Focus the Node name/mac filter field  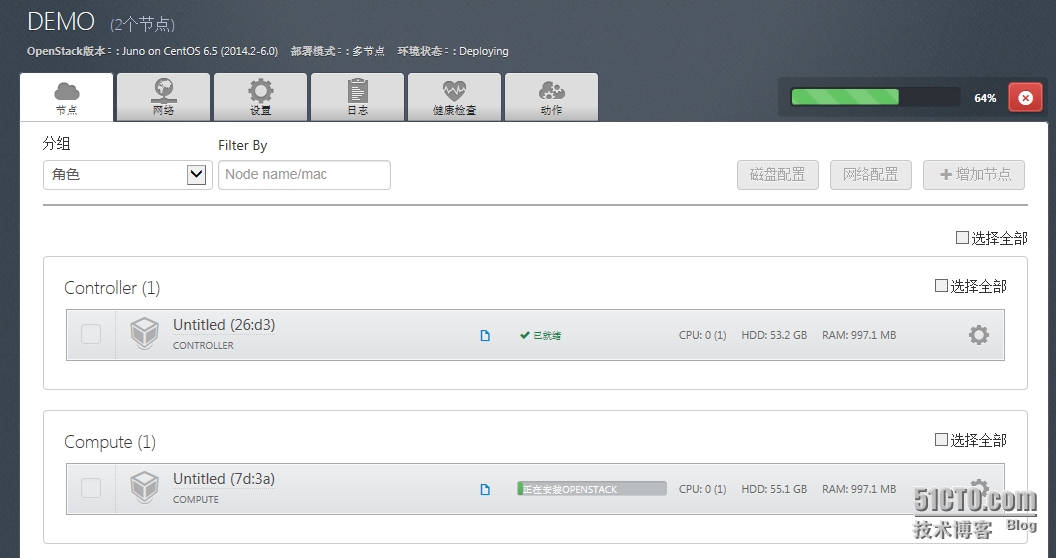pos(304,174)
